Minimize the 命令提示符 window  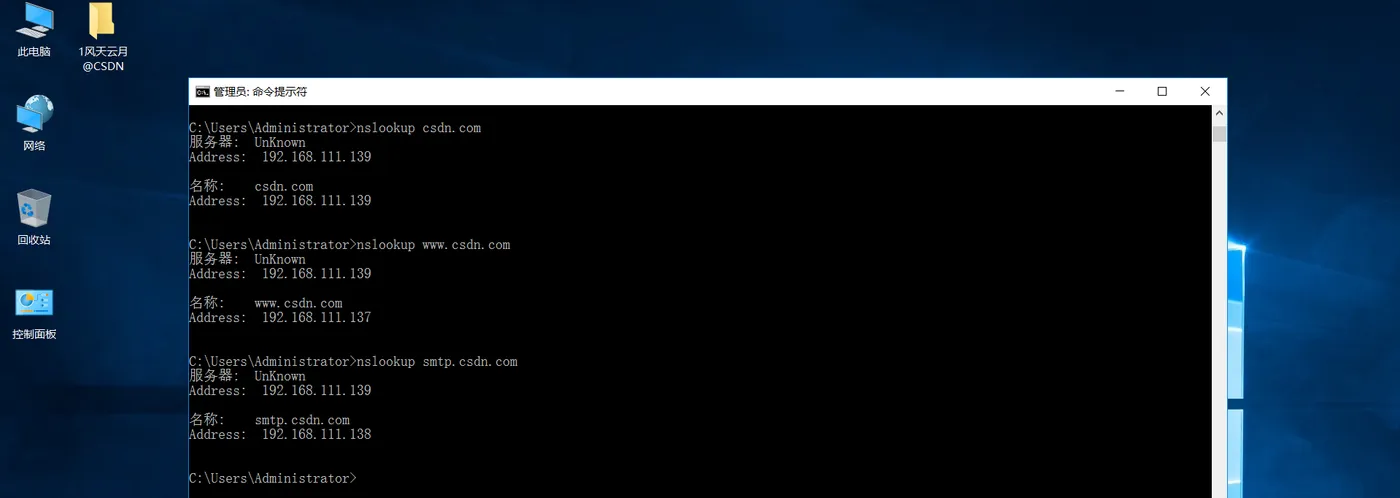(1118, 91)
